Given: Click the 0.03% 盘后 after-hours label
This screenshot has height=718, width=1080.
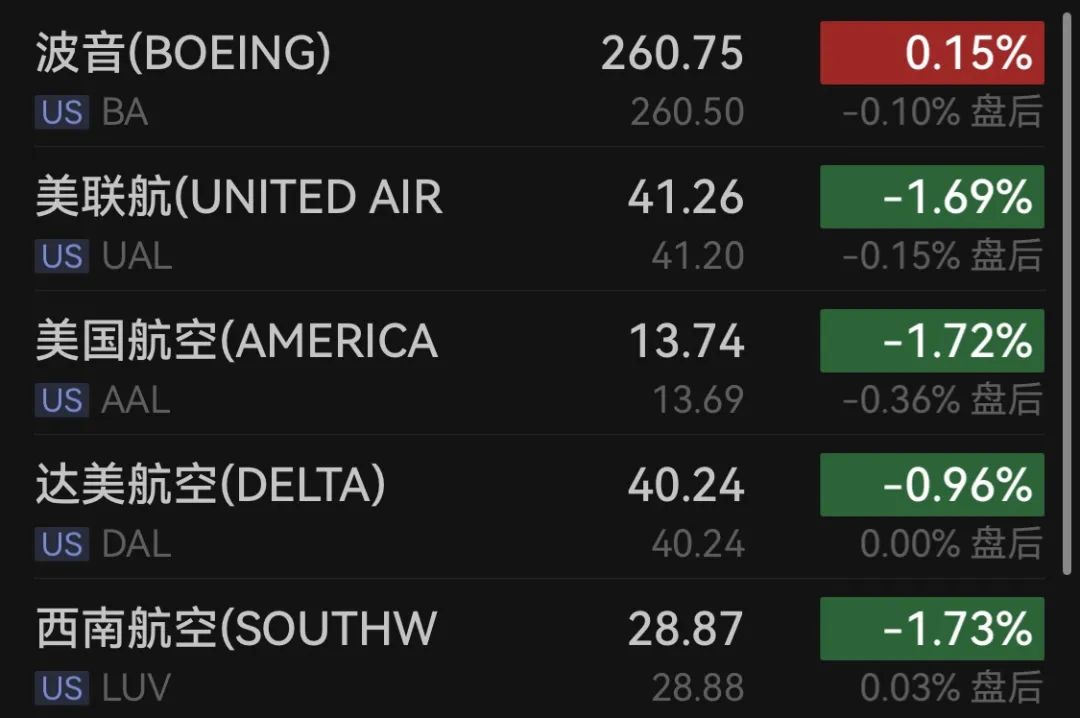Looking at the screenshot, I should (x=951, y=688).
